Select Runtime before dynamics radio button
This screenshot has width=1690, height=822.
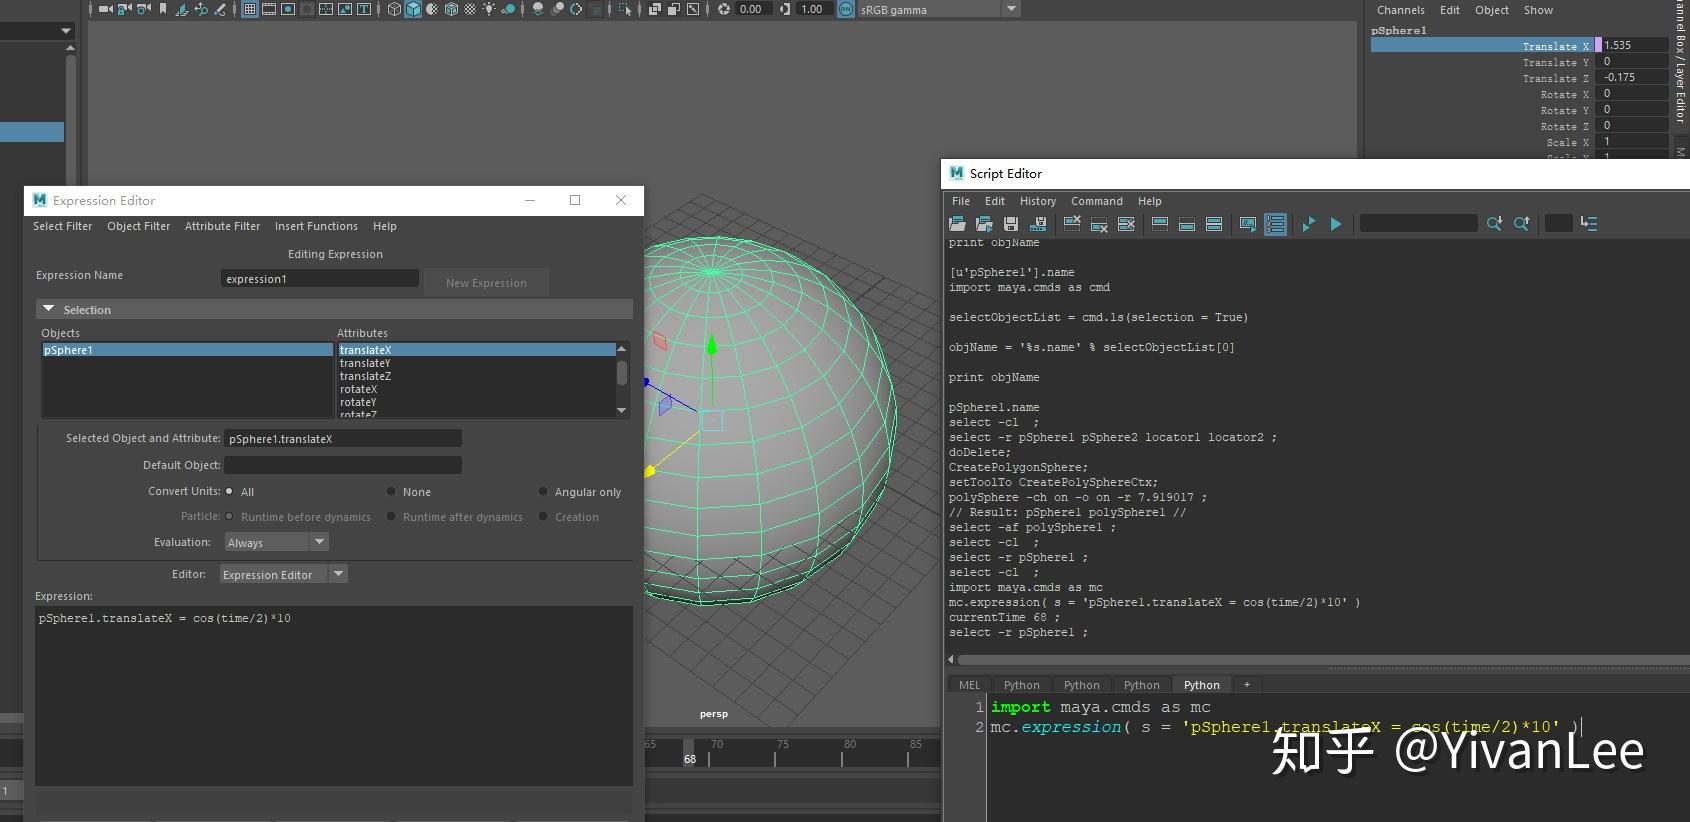point(229,516)
